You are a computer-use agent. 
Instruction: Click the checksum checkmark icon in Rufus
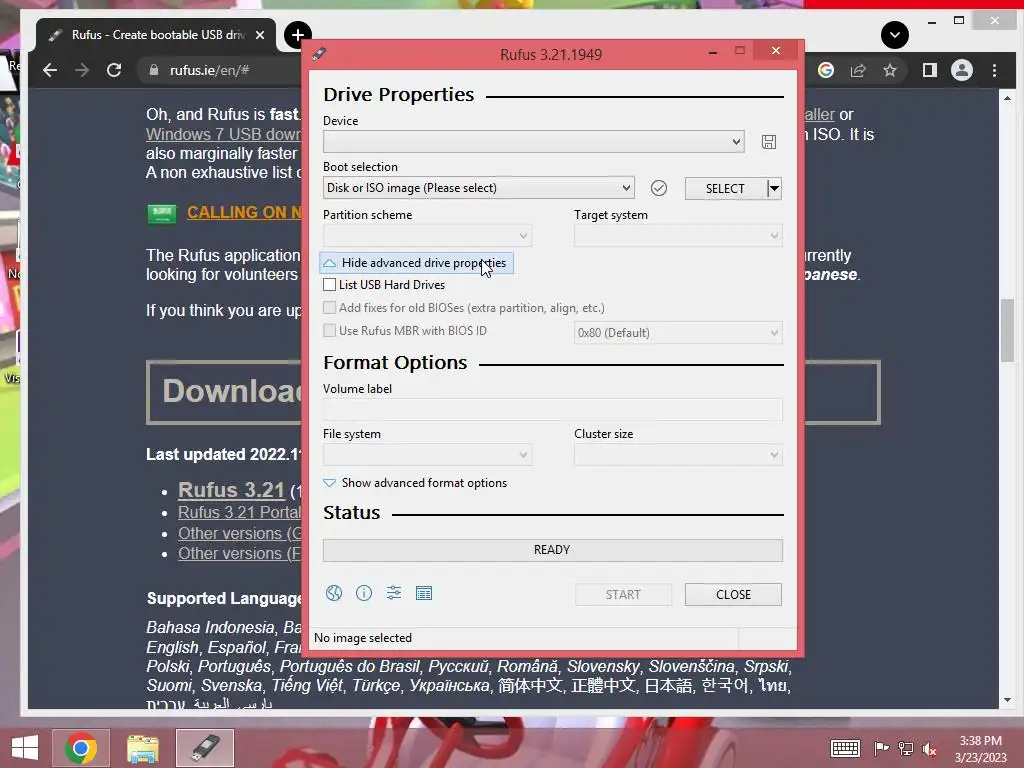pos(659,188)
